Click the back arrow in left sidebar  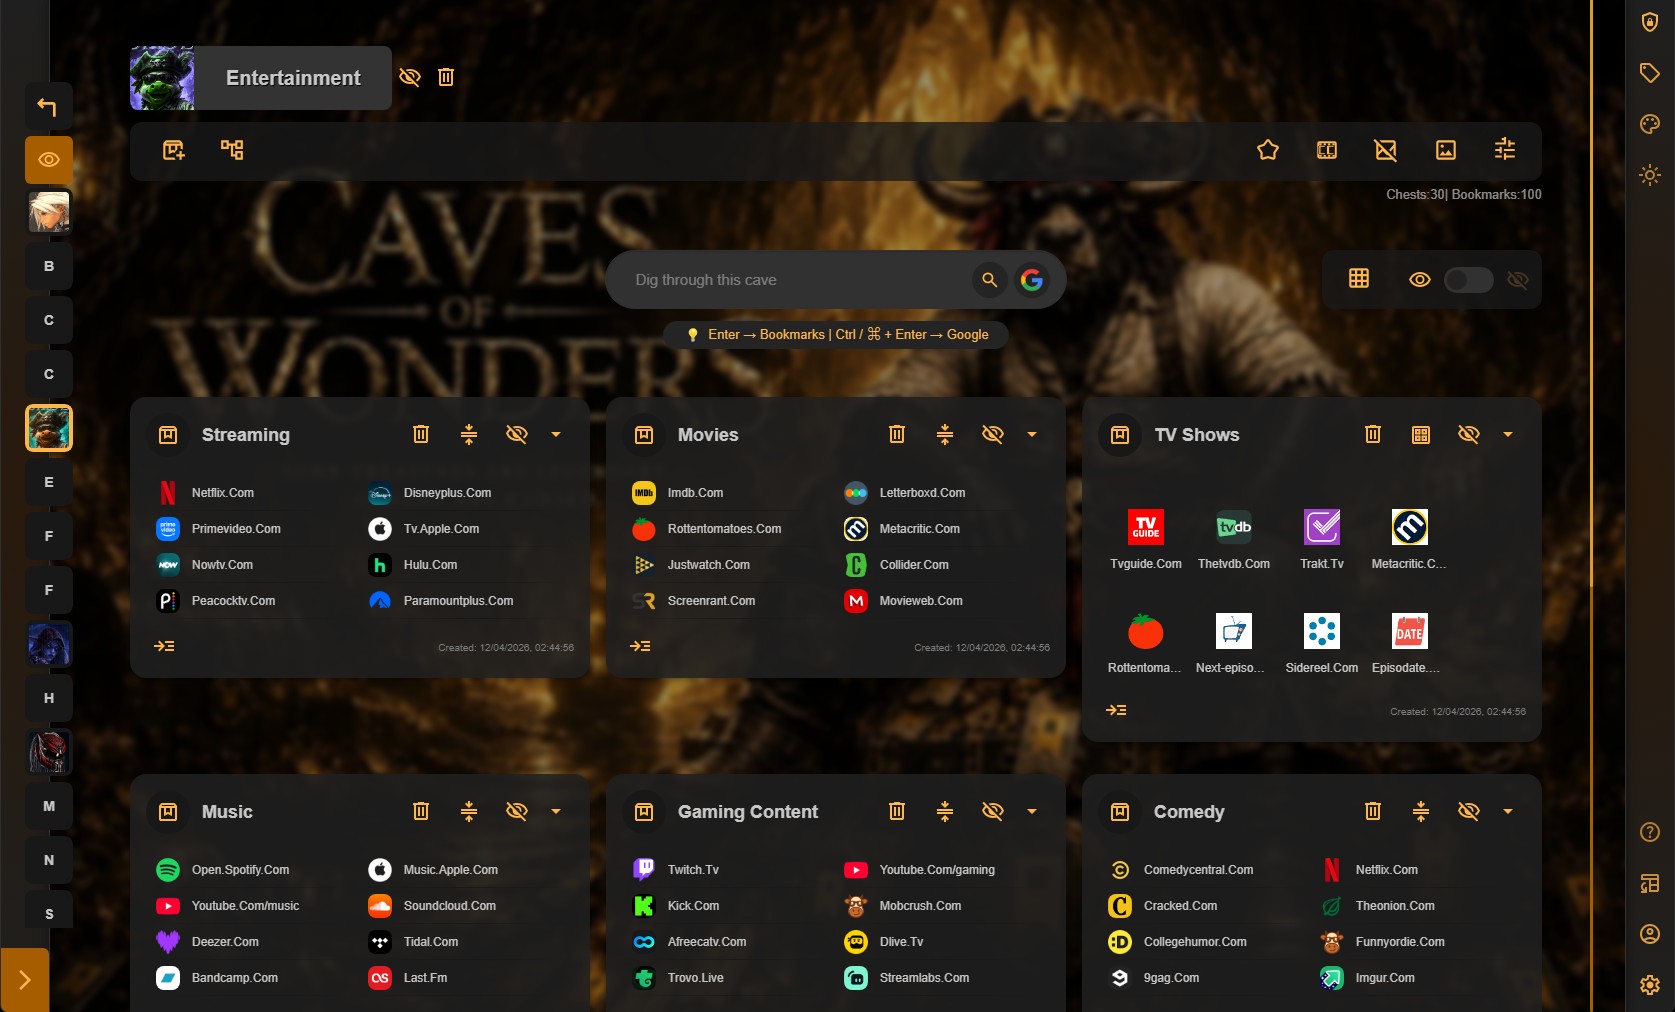(47, 106)
